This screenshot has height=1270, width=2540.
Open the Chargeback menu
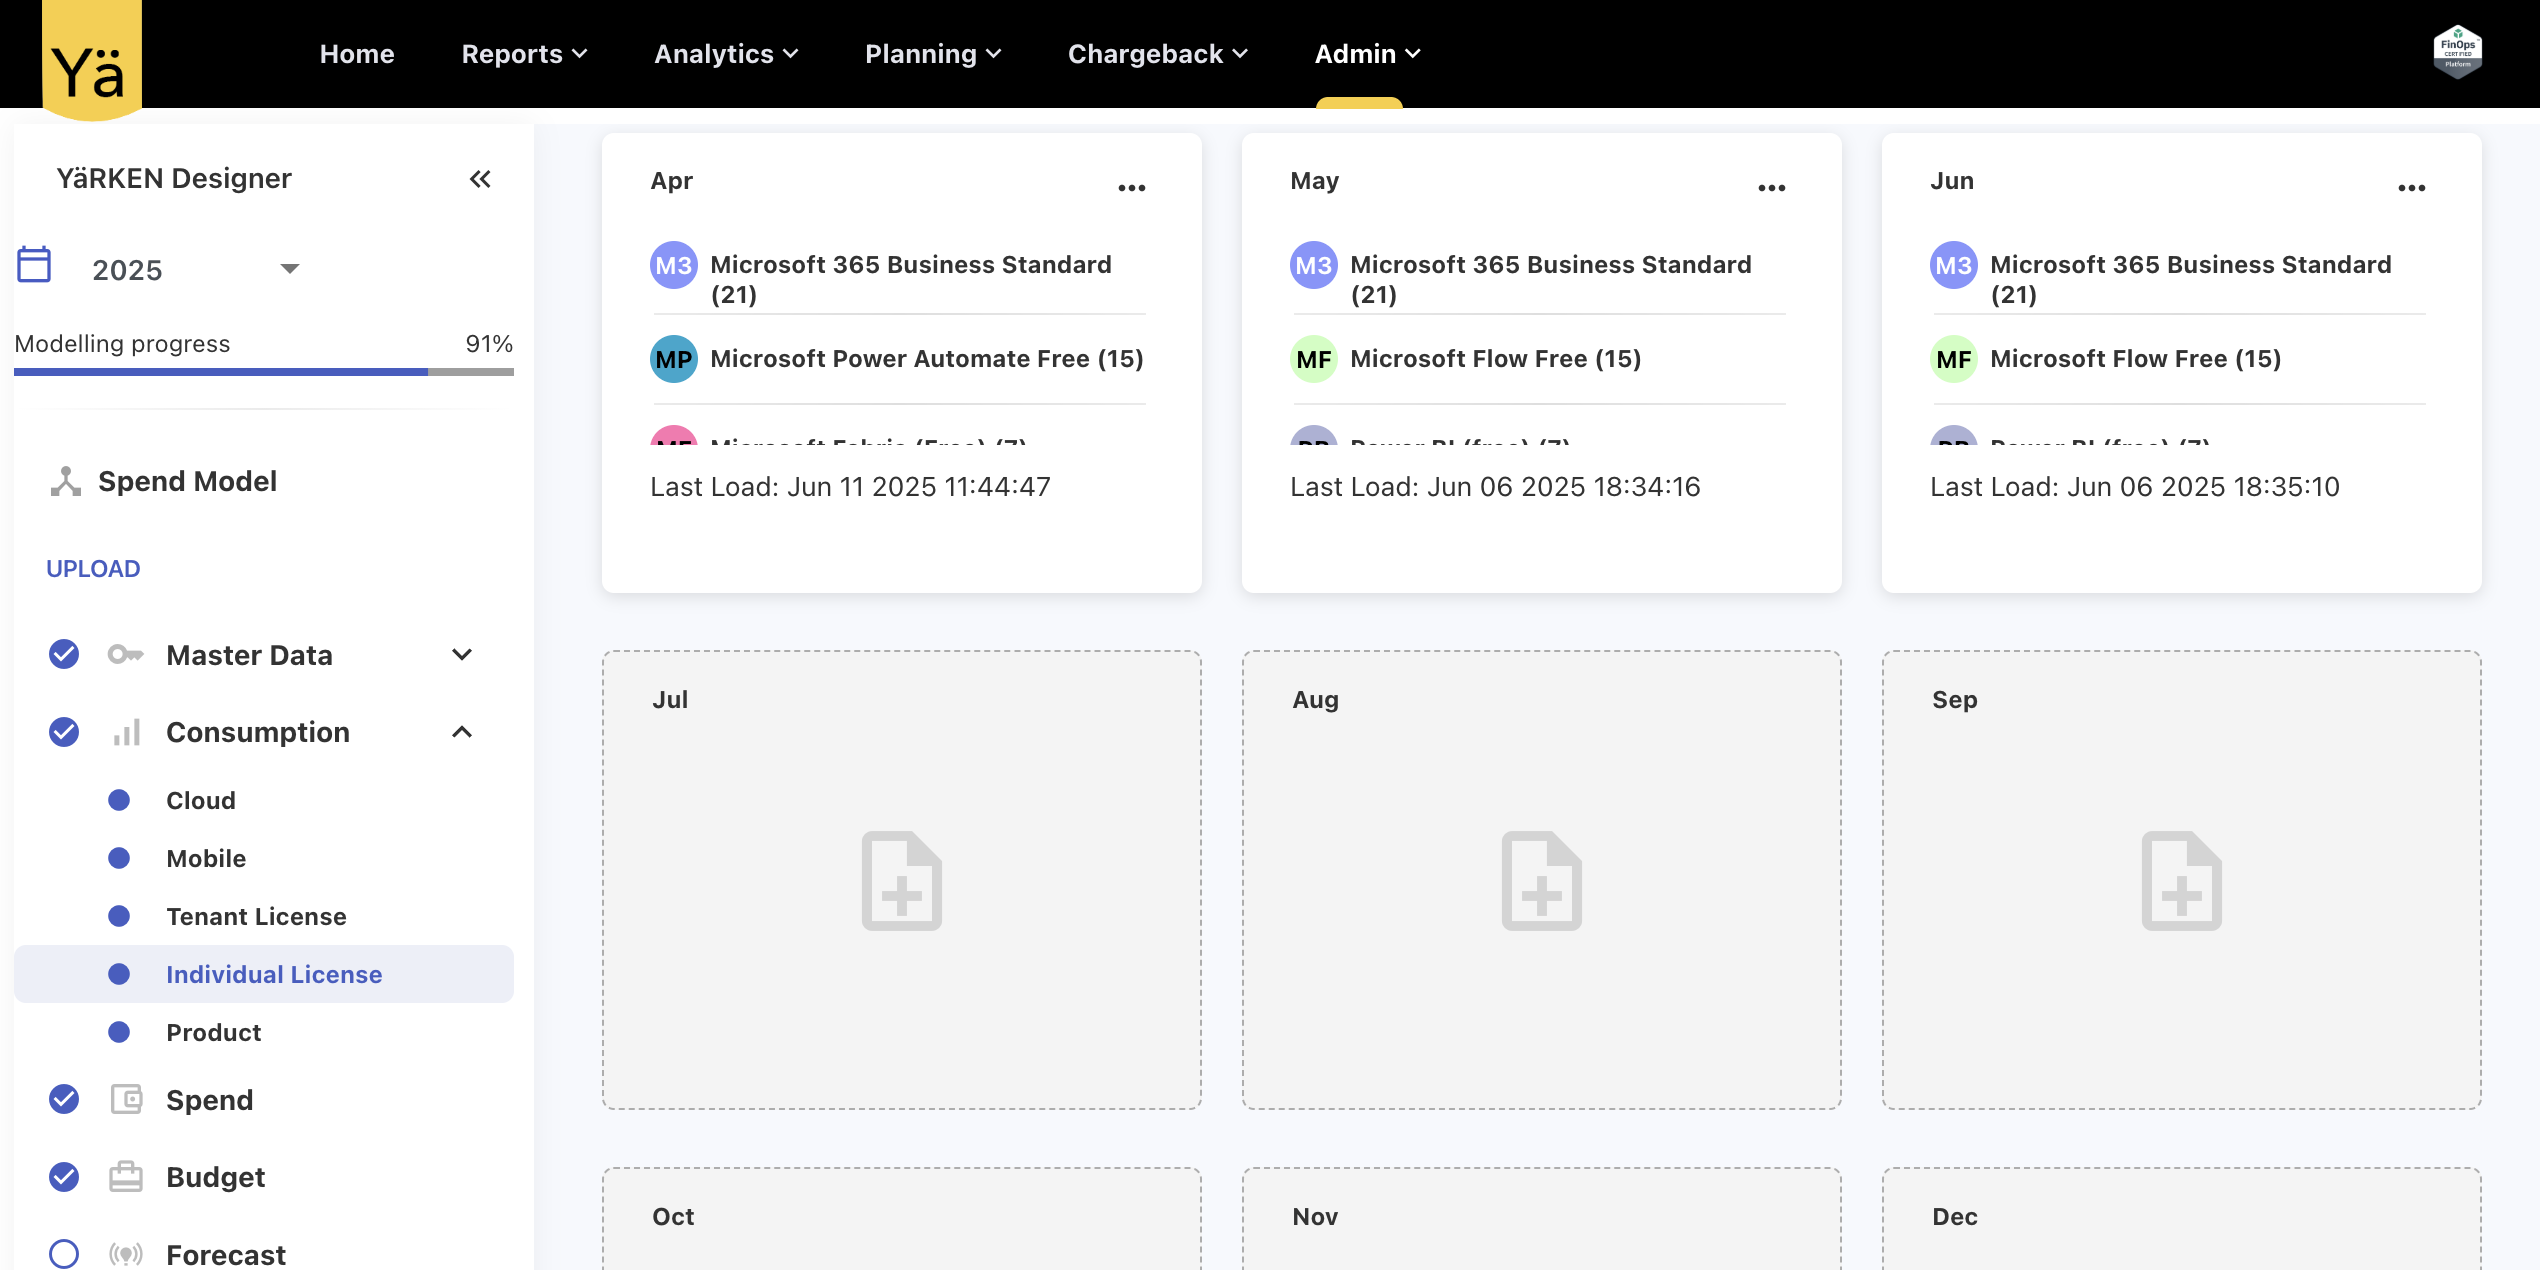[1157, 54]
